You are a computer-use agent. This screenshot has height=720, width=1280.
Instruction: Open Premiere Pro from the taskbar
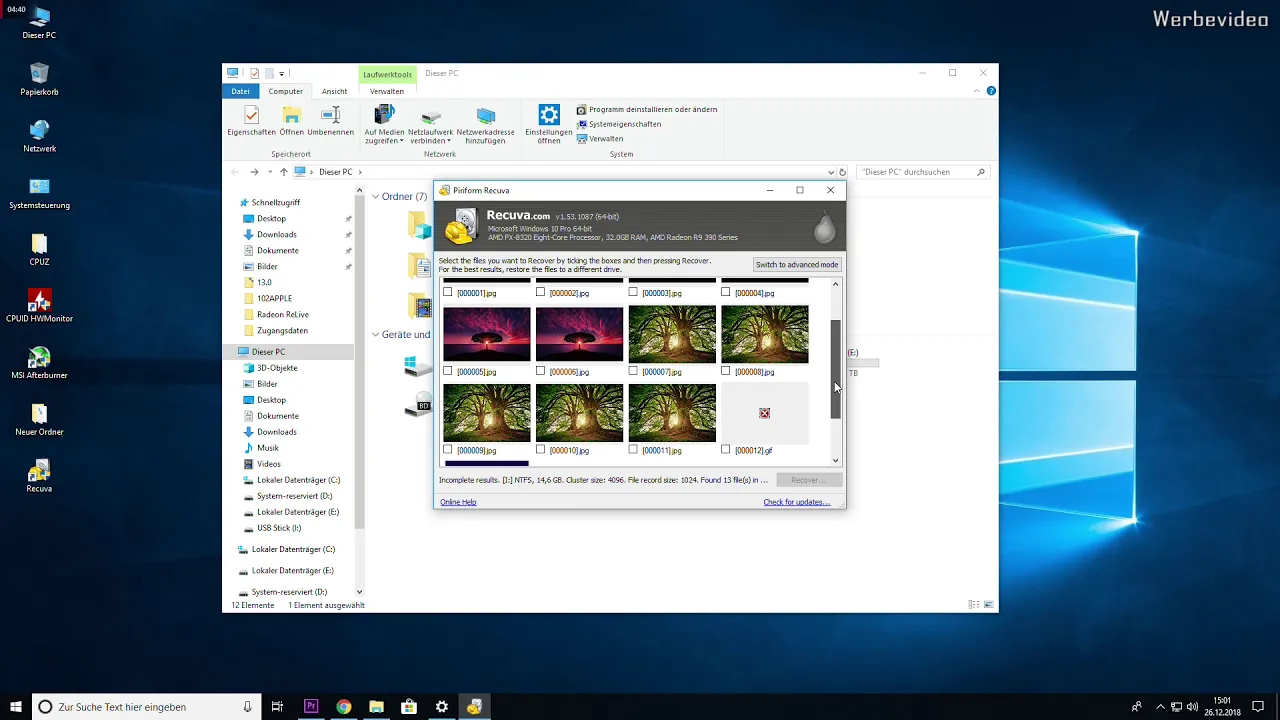(311, 706)
